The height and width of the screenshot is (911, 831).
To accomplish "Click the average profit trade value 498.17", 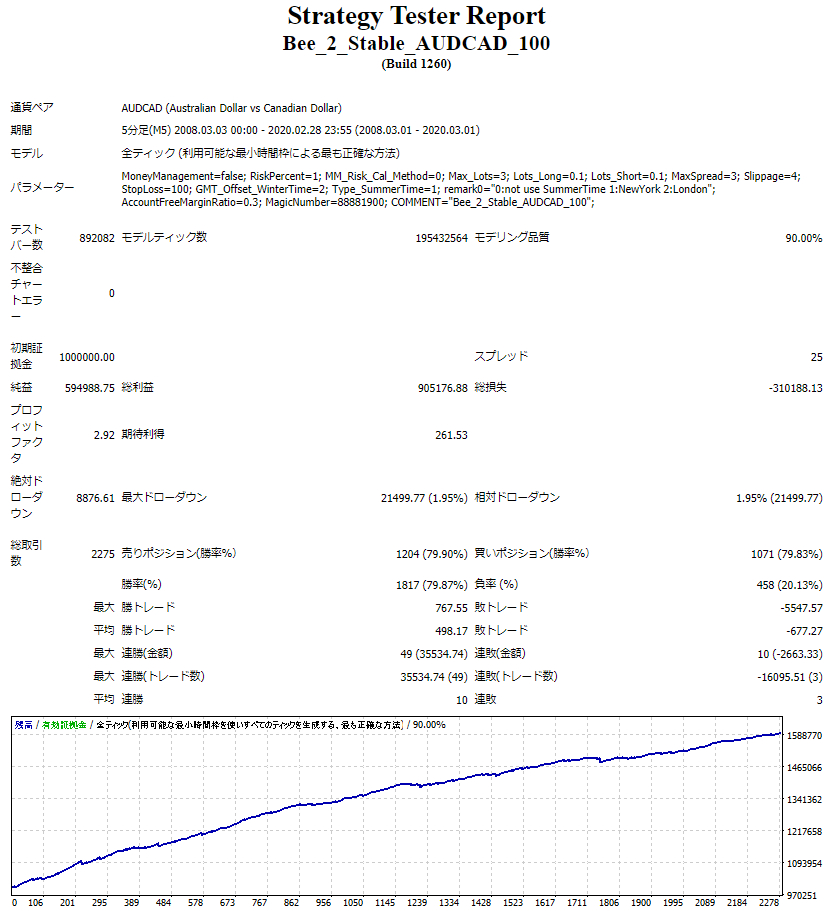I will (x=451, y=631).
